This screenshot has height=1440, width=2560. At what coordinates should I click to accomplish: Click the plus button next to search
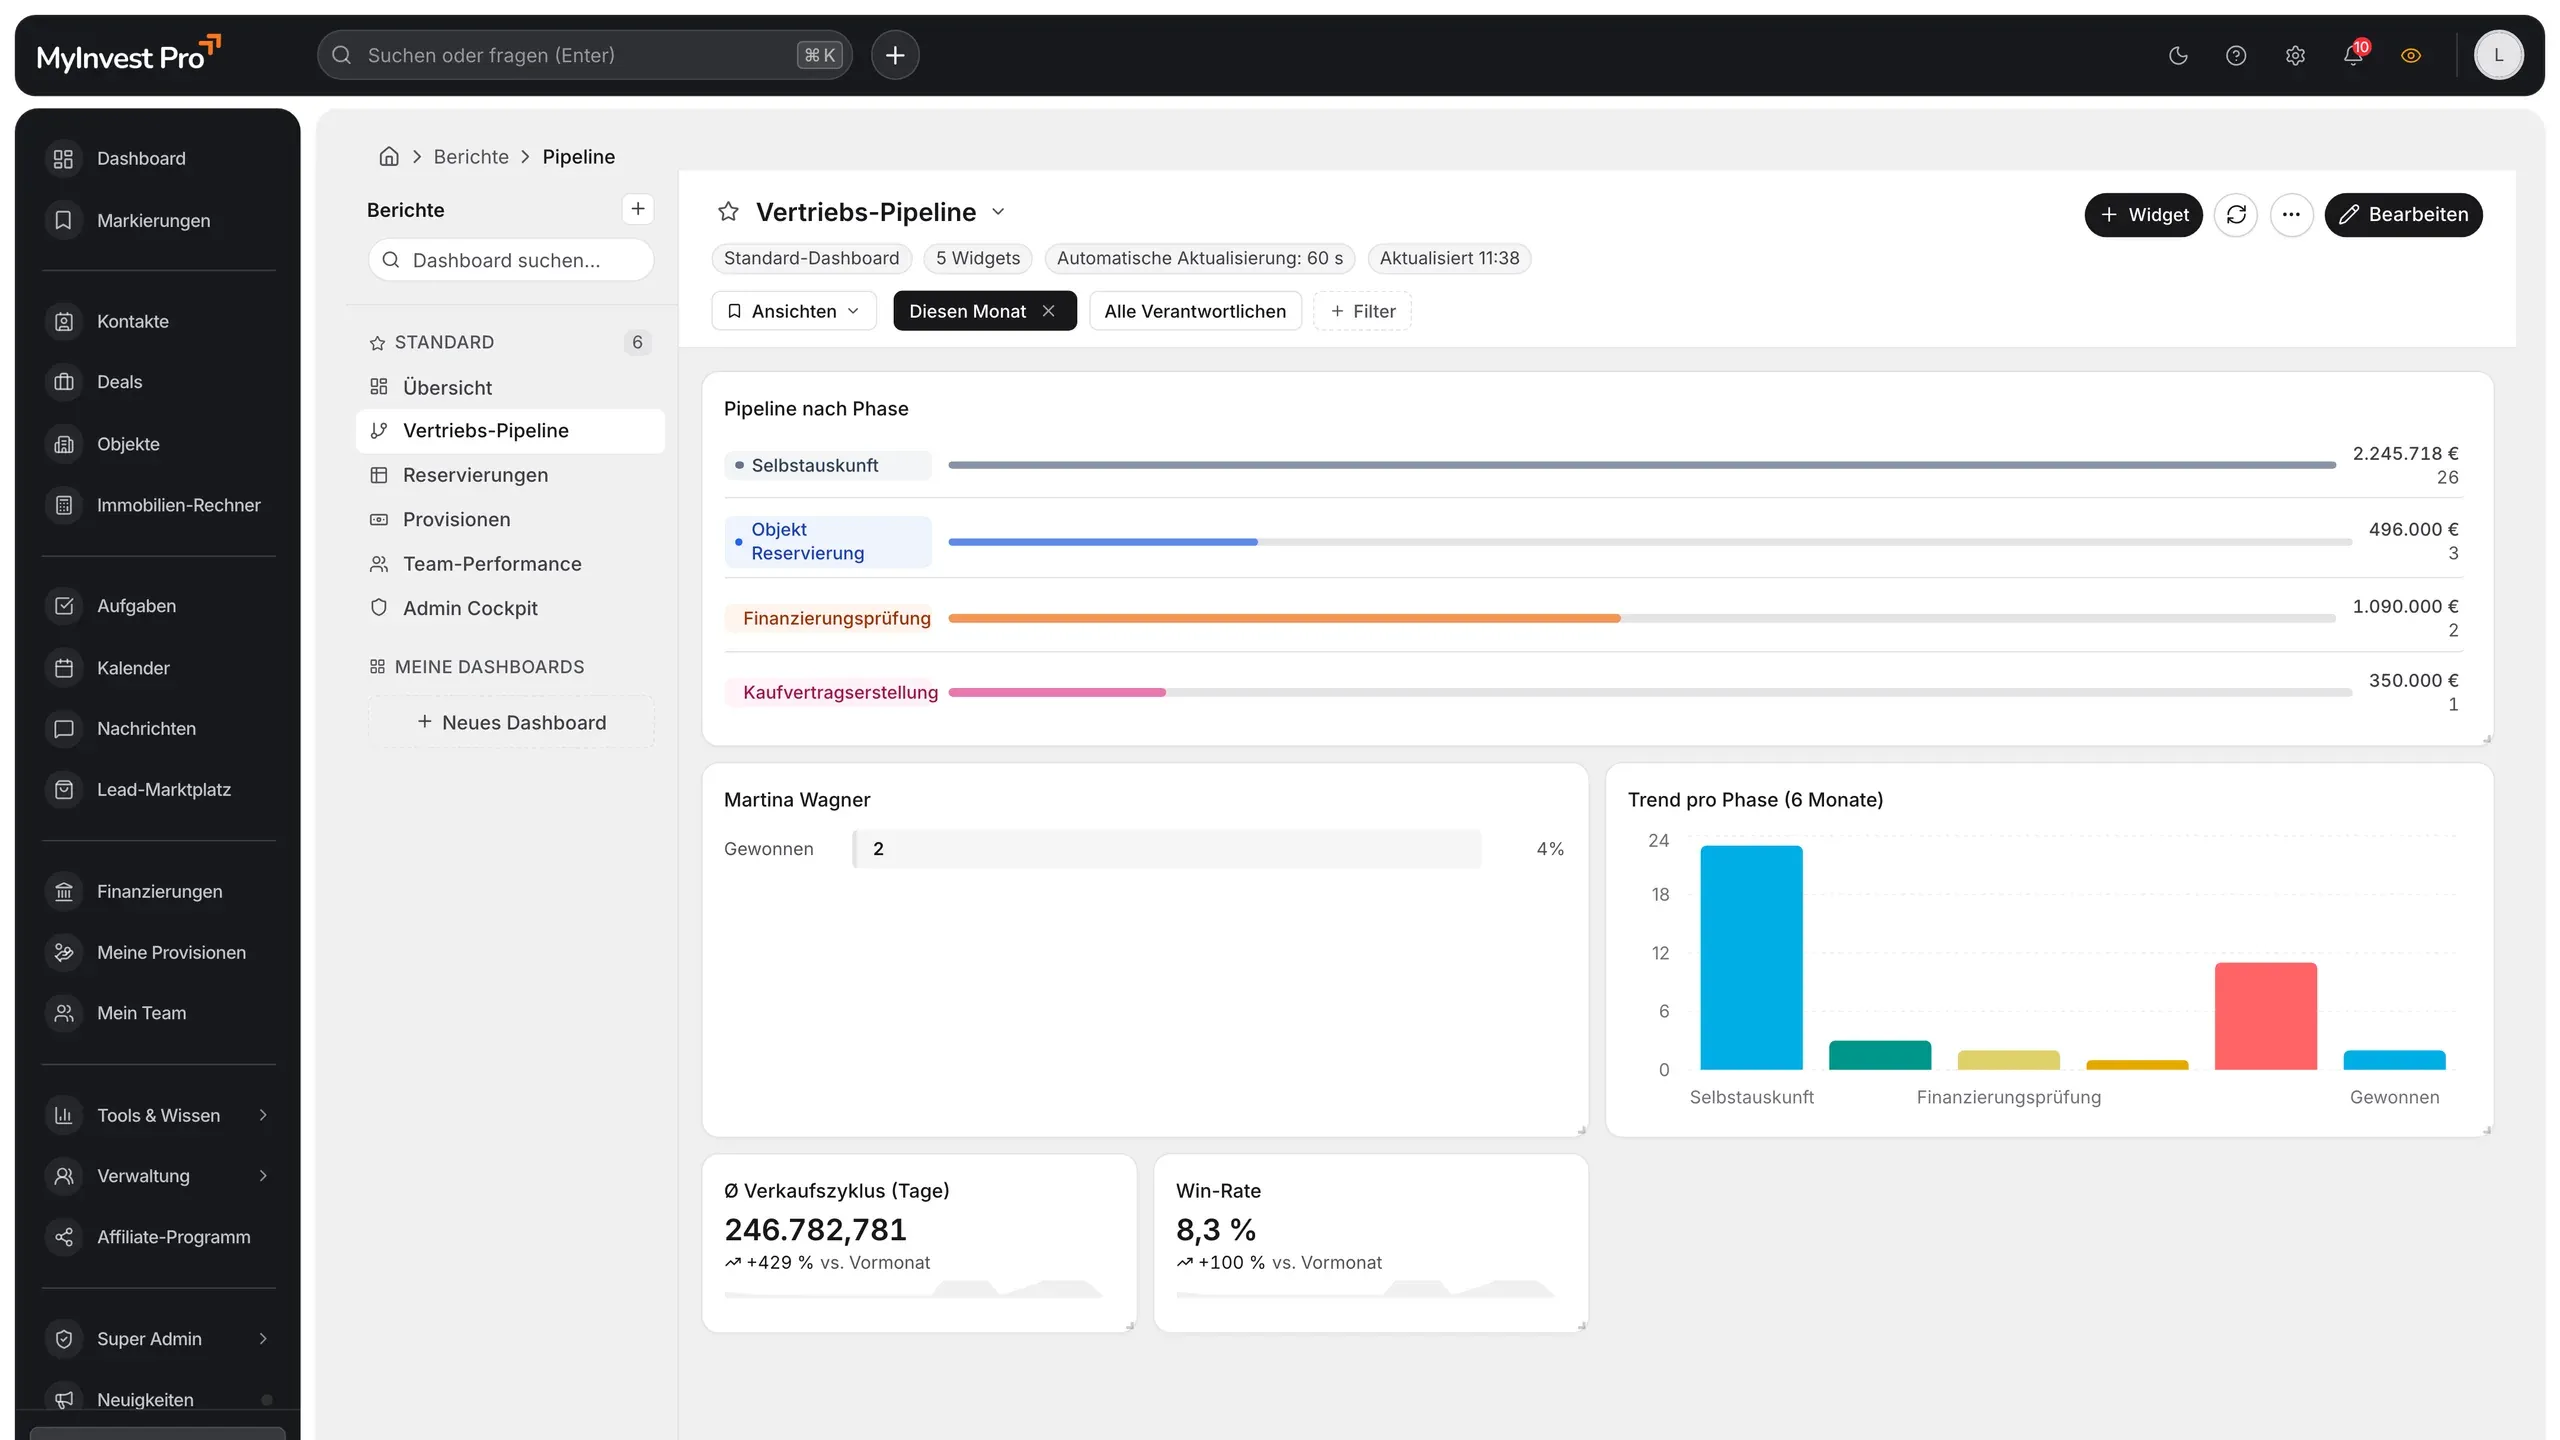pos(895,55)
